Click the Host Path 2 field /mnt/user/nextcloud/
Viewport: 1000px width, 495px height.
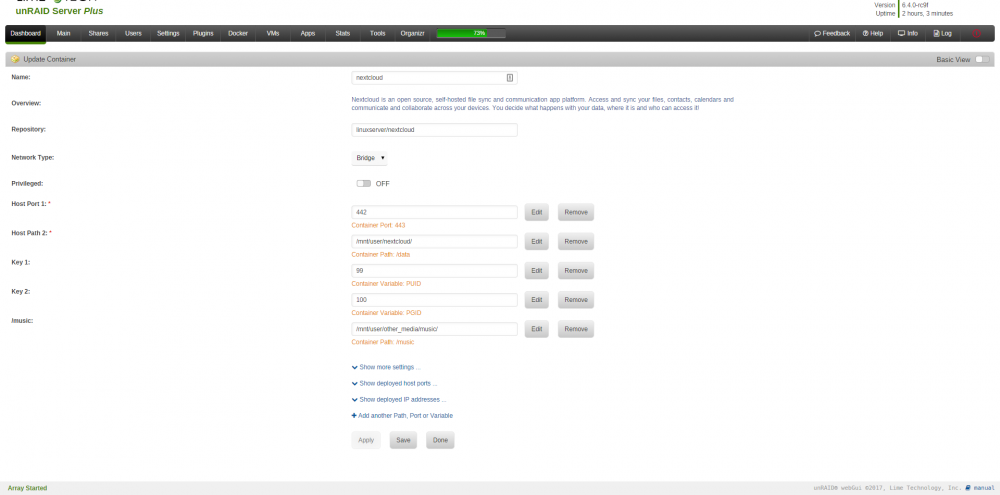coord(434,242)
